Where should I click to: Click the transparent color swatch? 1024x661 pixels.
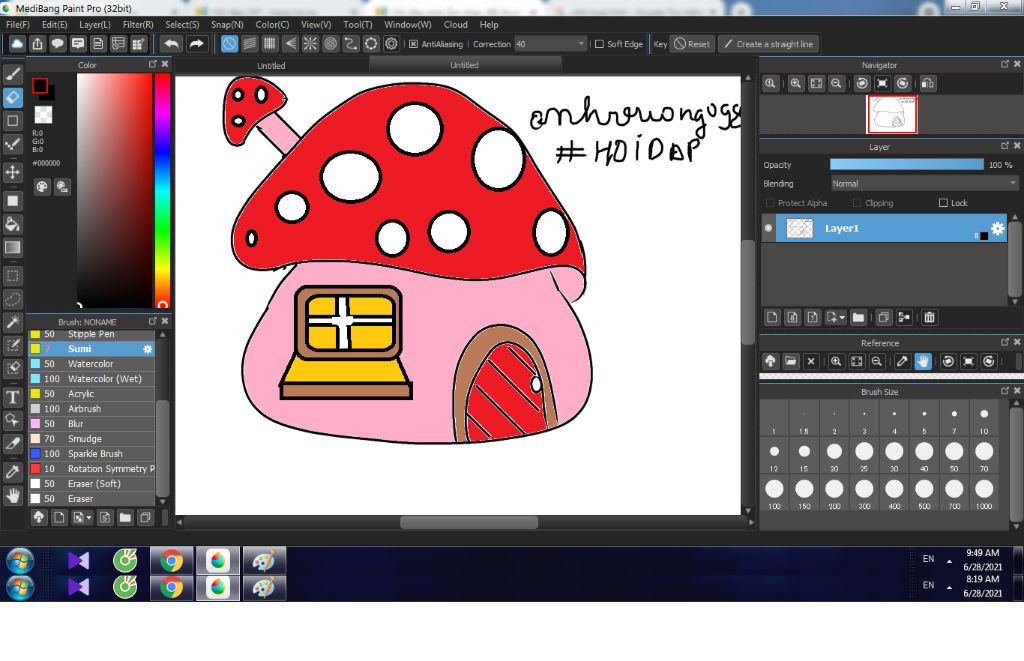tap(43, 115)
